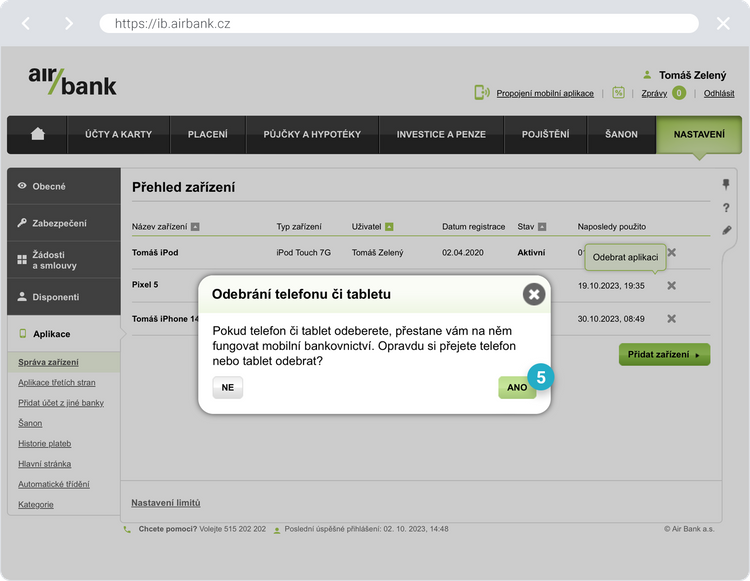Open help question mark icon
The height and width of the screenshot is (581, 750).
click(x=727, y=208)
